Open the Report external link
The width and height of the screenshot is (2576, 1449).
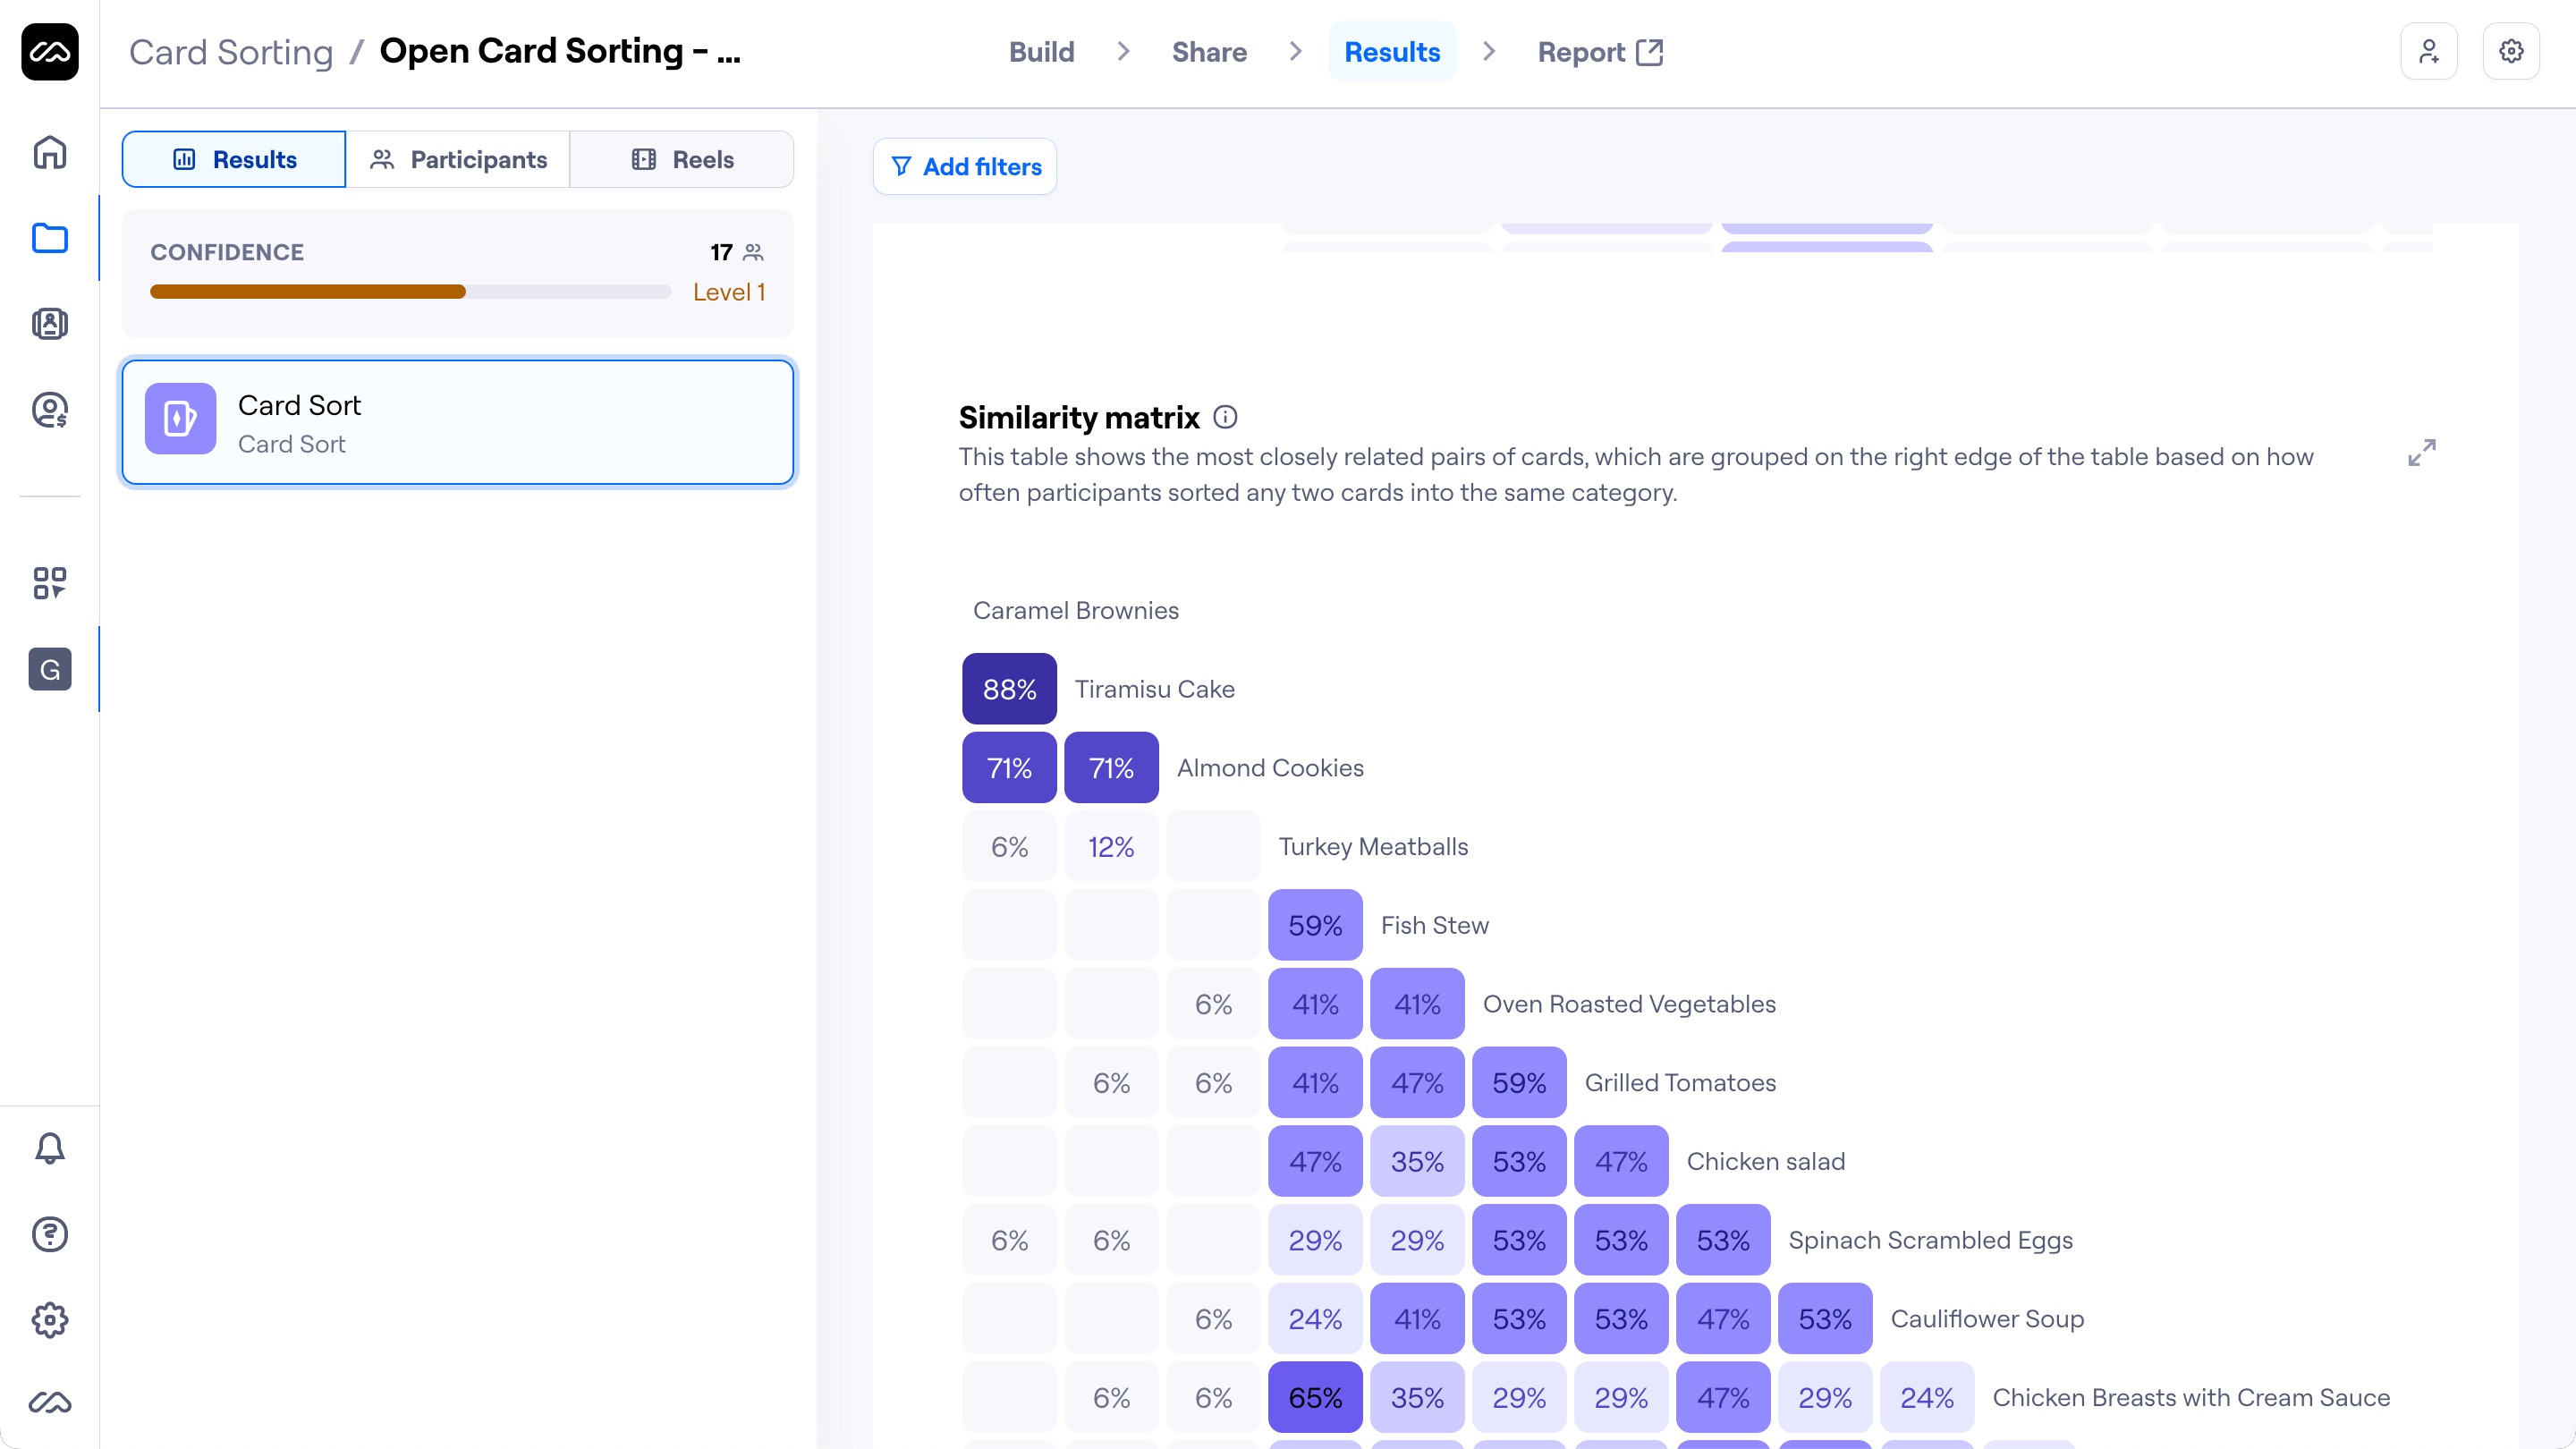[1600, 52]
